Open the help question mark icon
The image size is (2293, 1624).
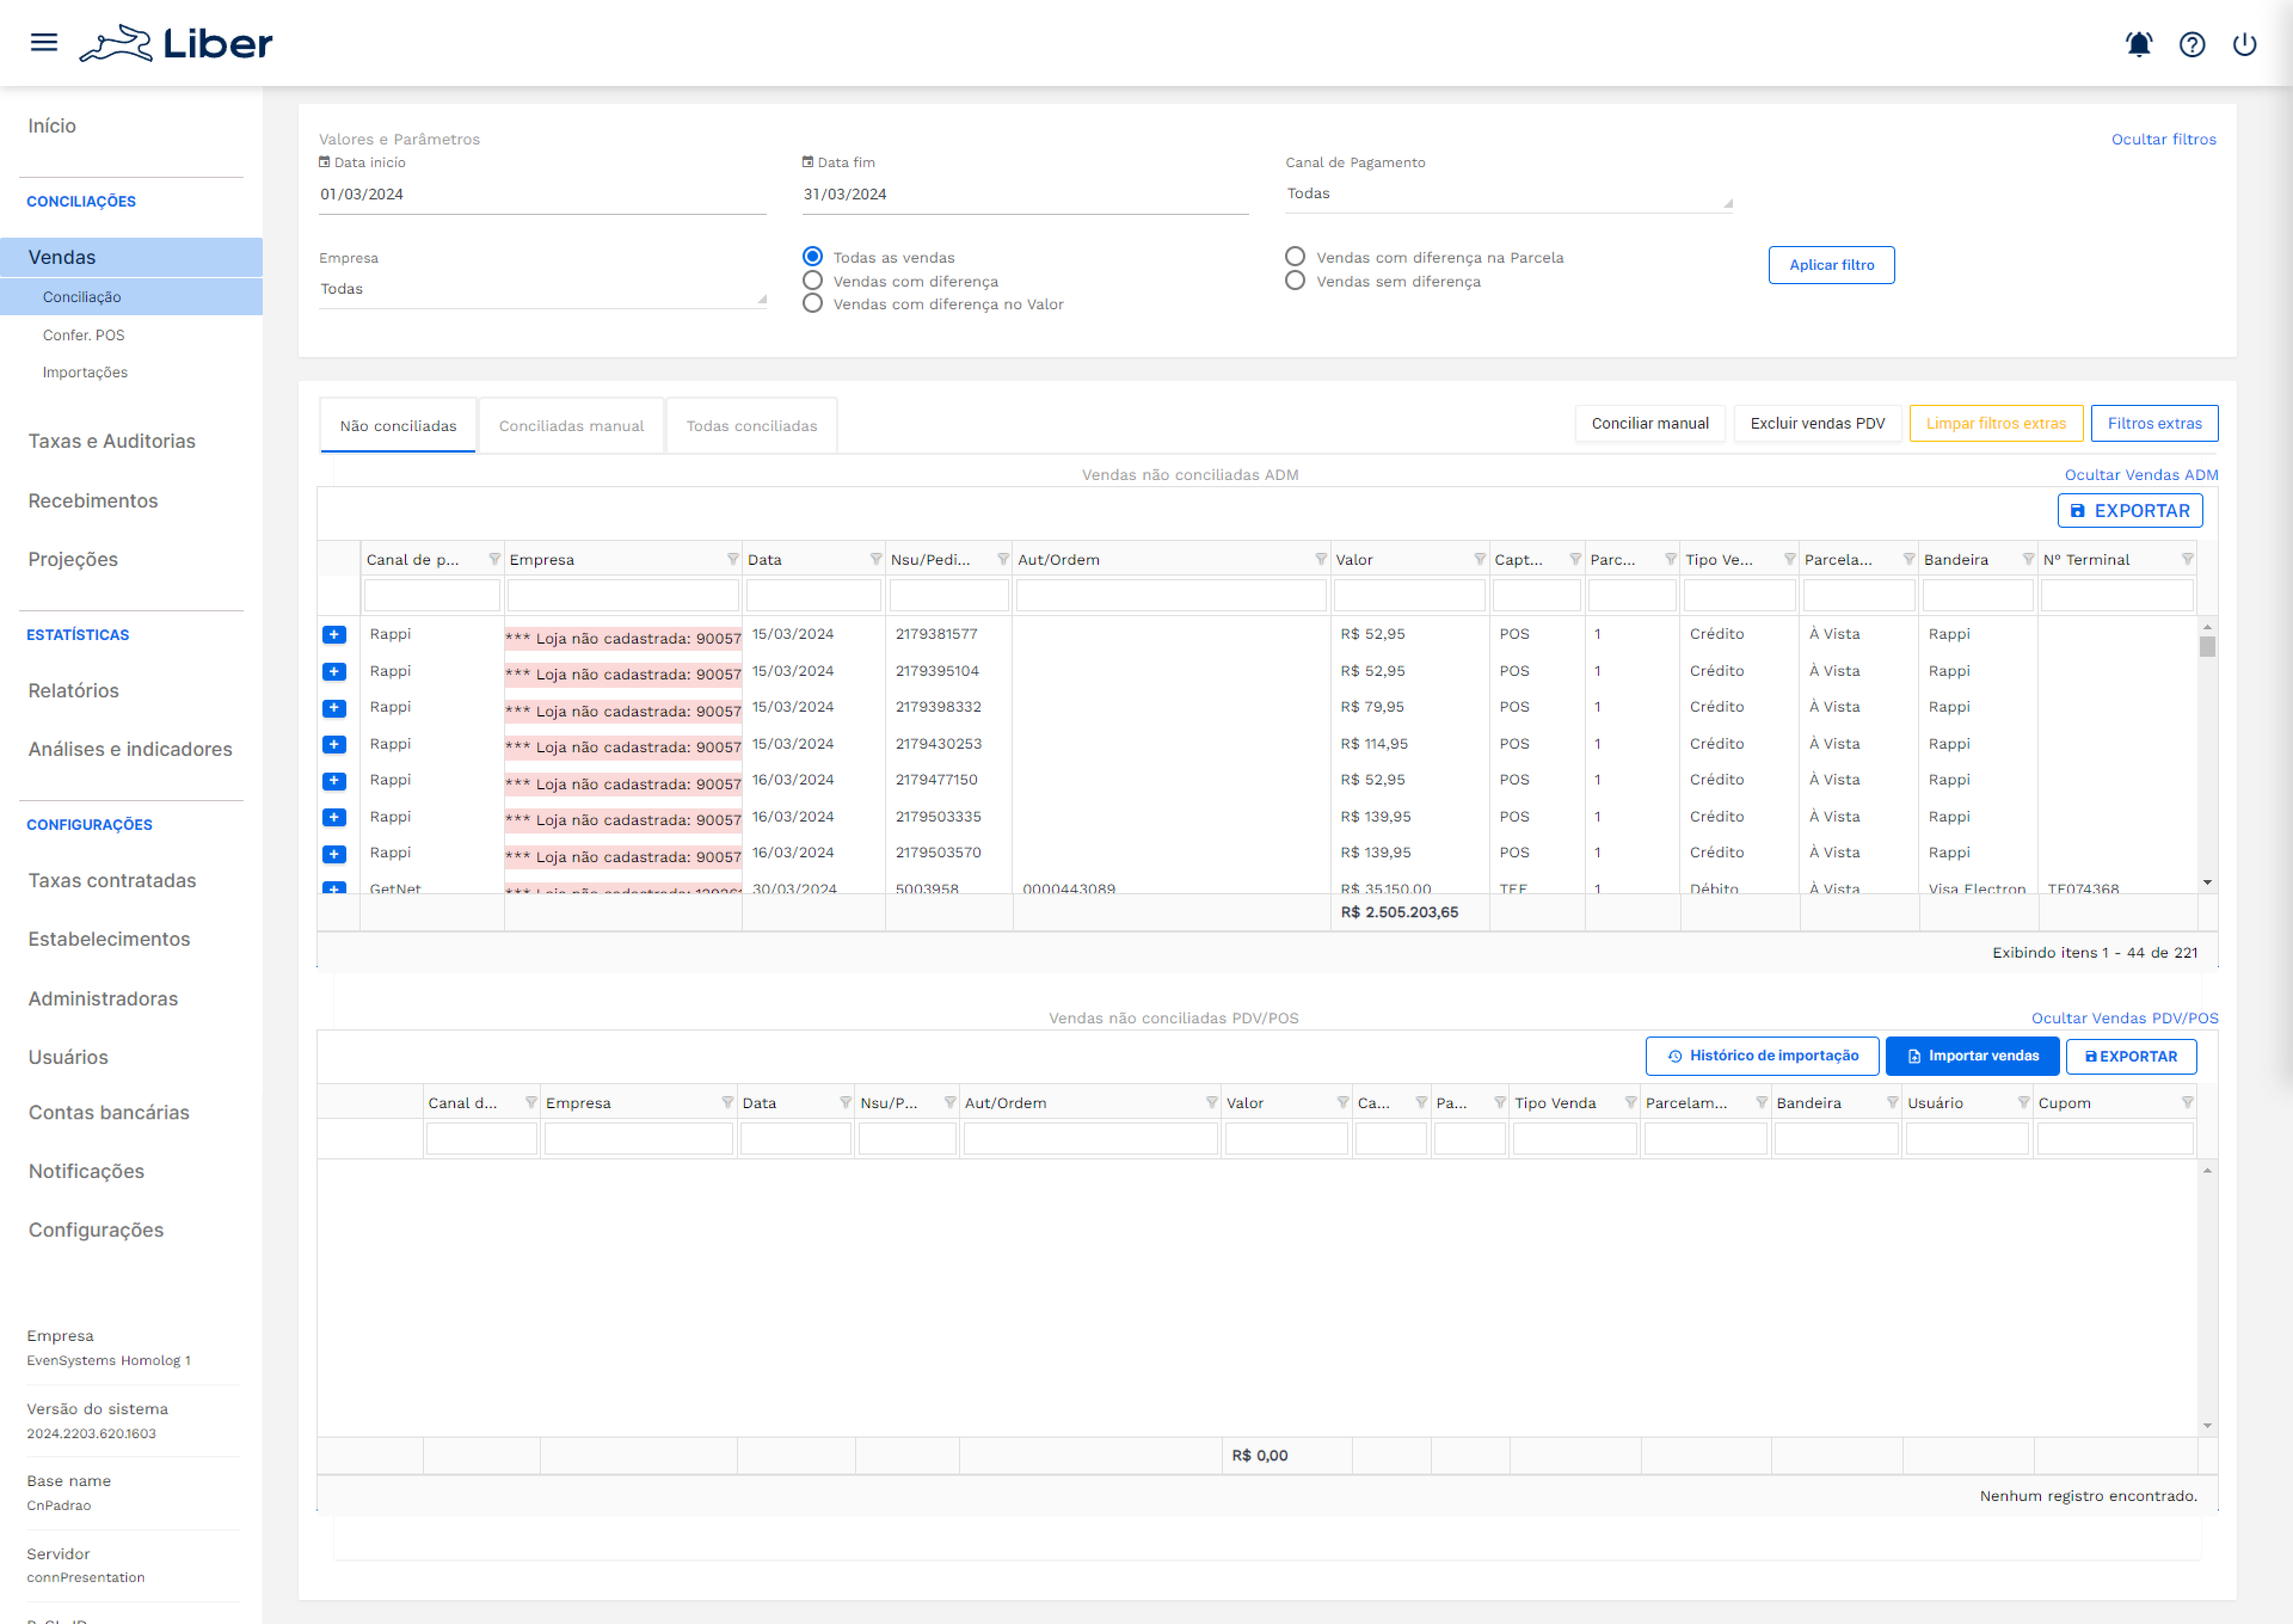tap(2191, 44)
